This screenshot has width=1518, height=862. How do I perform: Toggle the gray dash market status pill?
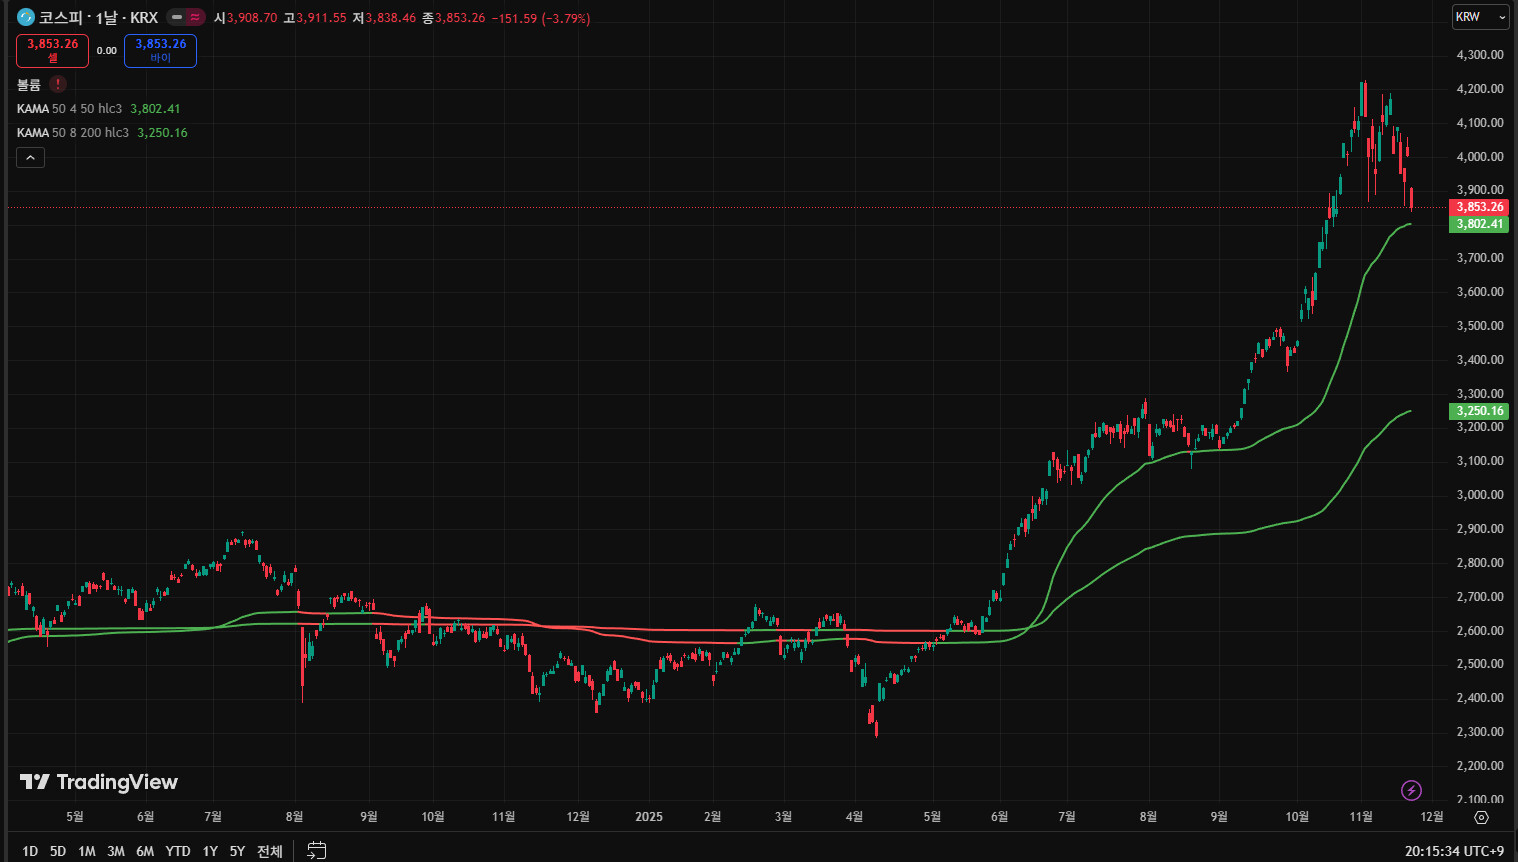176,17
